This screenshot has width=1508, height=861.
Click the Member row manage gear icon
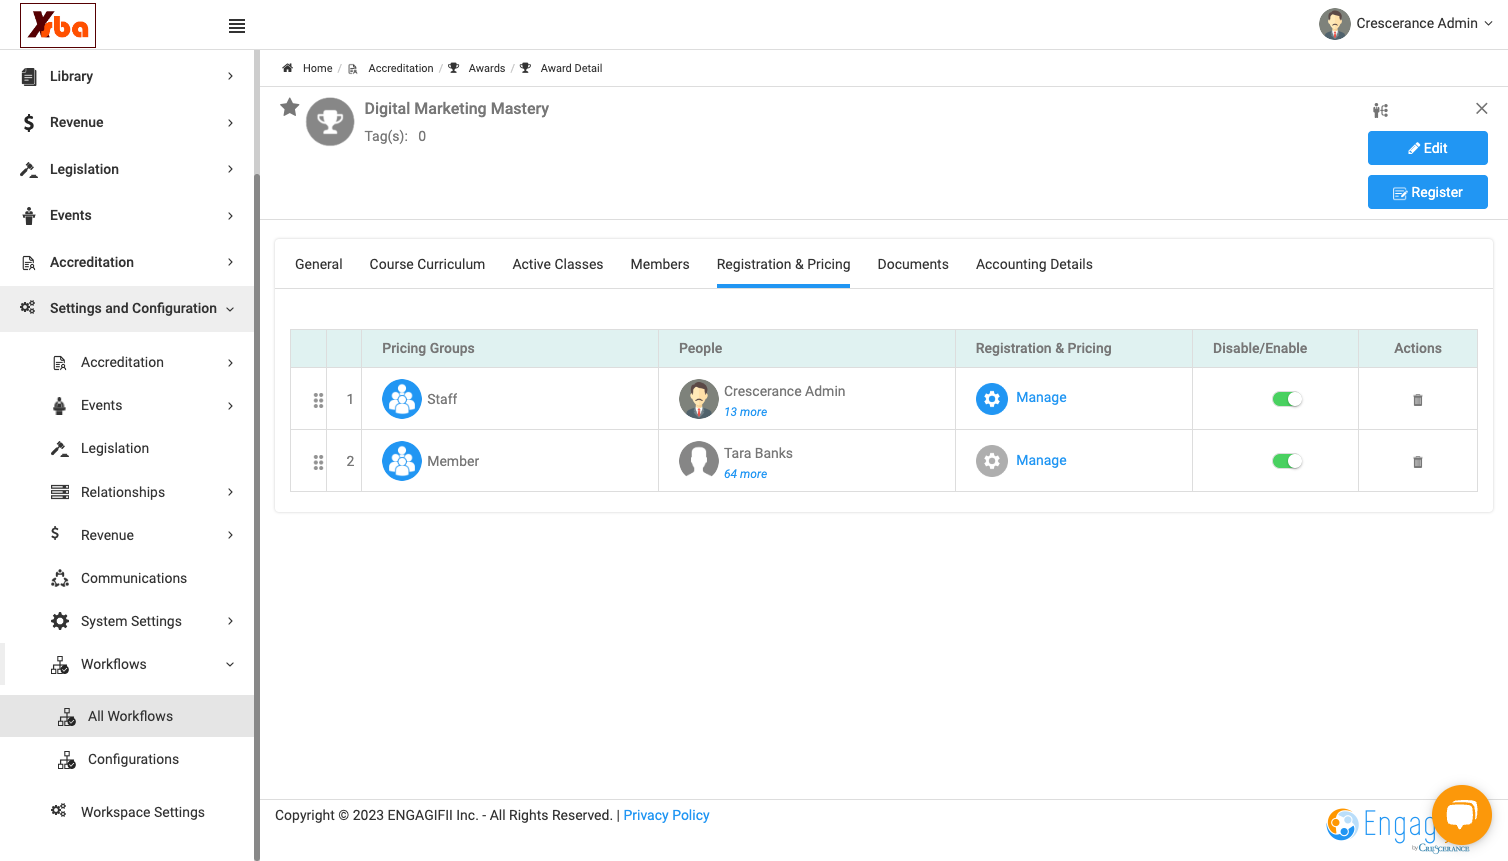tap(992, 461)
